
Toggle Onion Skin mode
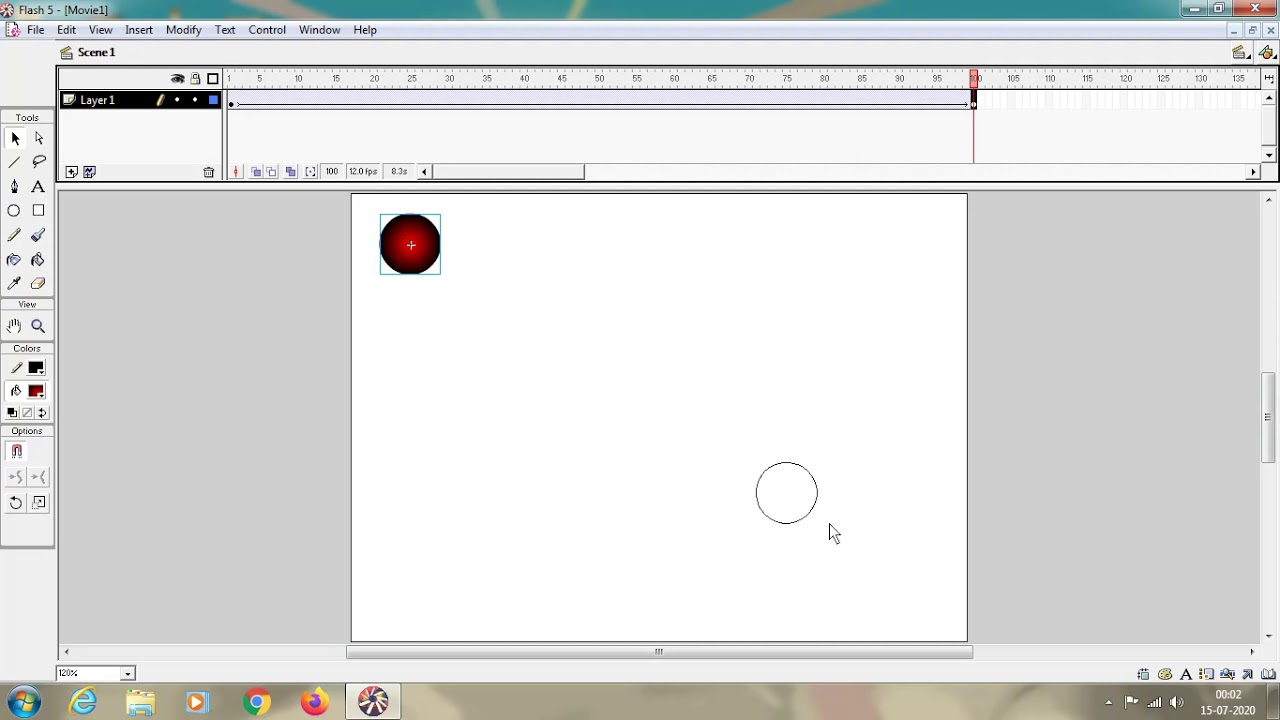coord(255,172)
